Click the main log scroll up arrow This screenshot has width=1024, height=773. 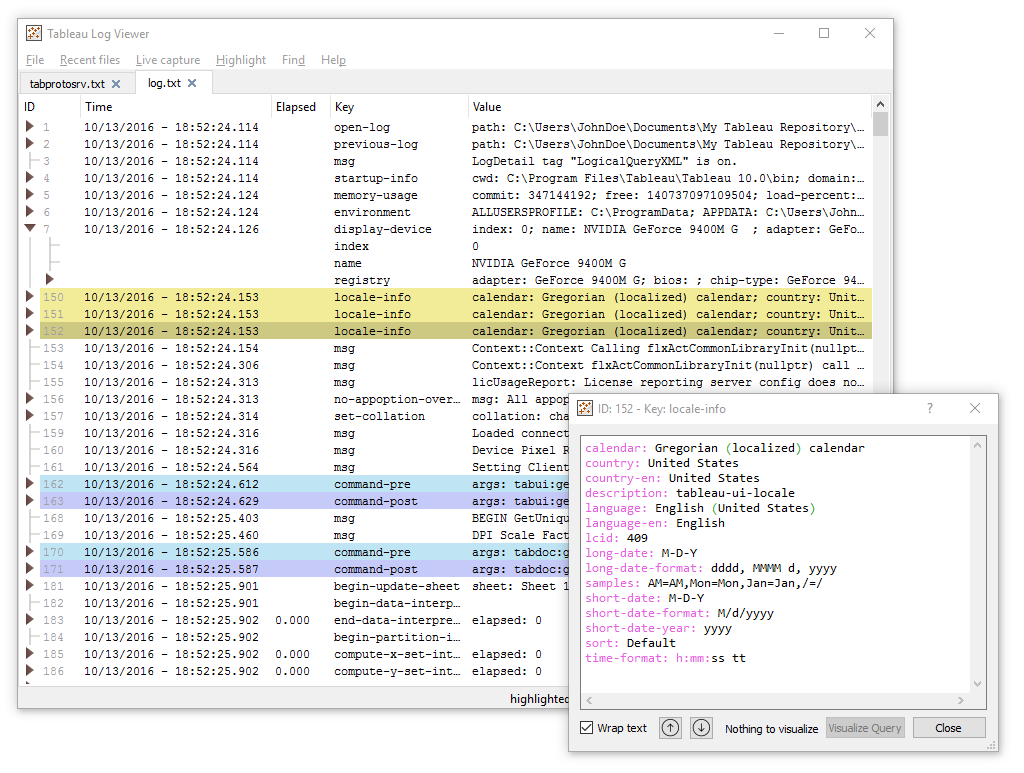(880, 104)
